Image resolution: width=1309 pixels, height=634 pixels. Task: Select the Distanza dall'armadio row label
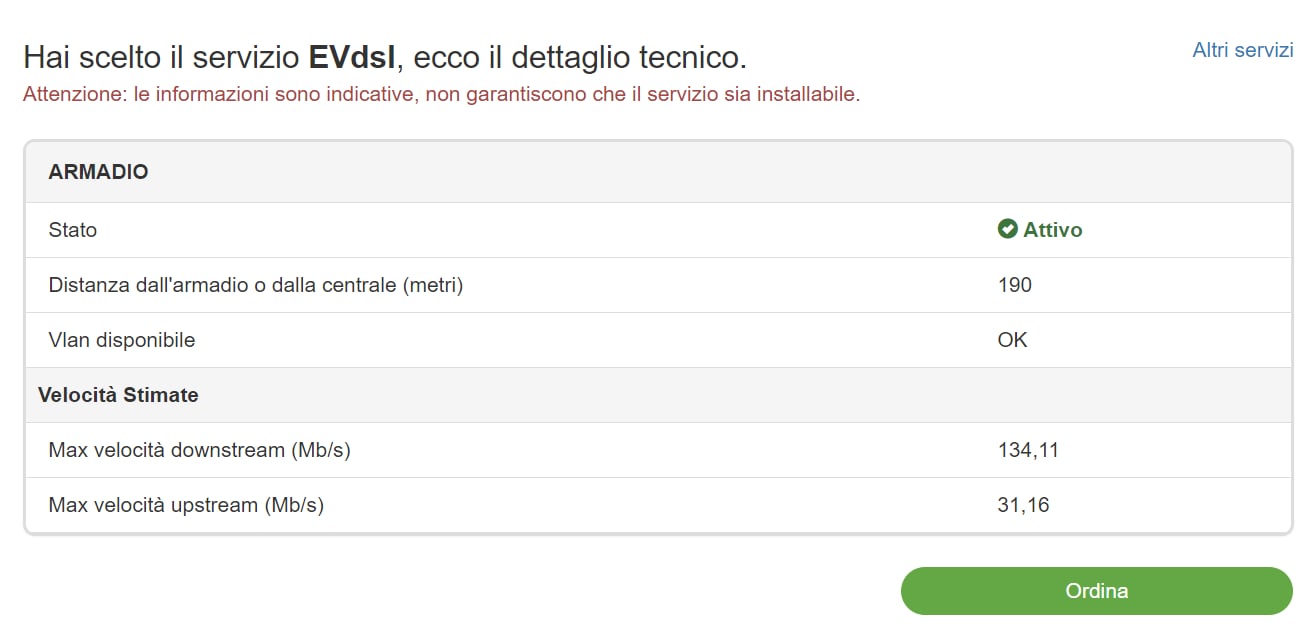coord(256,285)
